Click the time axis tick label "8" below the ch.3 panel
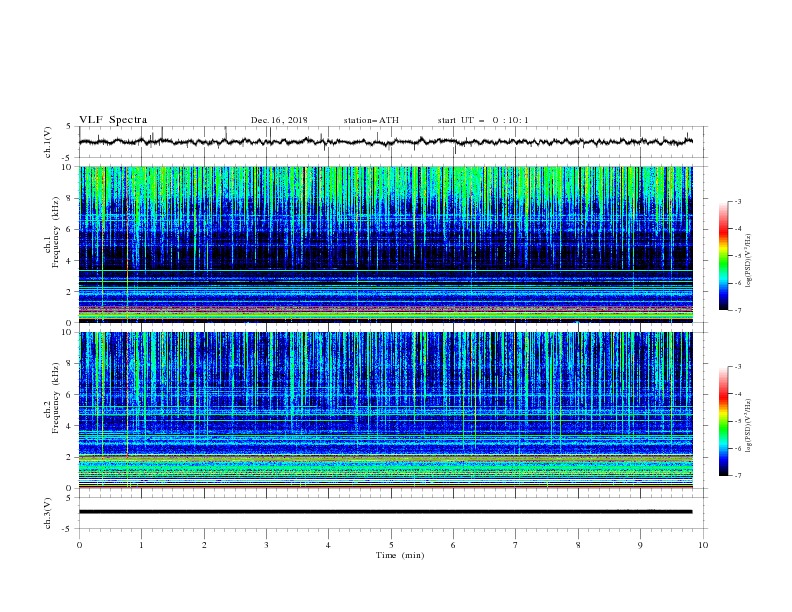 [x=578, y=545]
